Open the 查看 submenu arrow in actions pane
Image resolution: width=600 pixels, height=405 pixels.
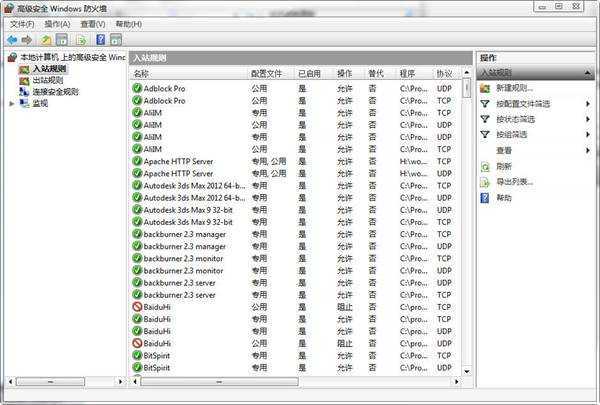coord(588,150)
